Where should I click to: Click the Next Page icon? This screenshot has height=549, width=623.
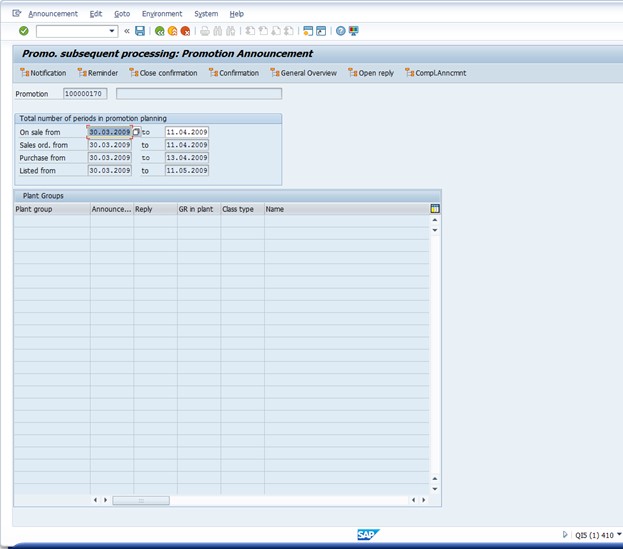(x=276, y=31)
